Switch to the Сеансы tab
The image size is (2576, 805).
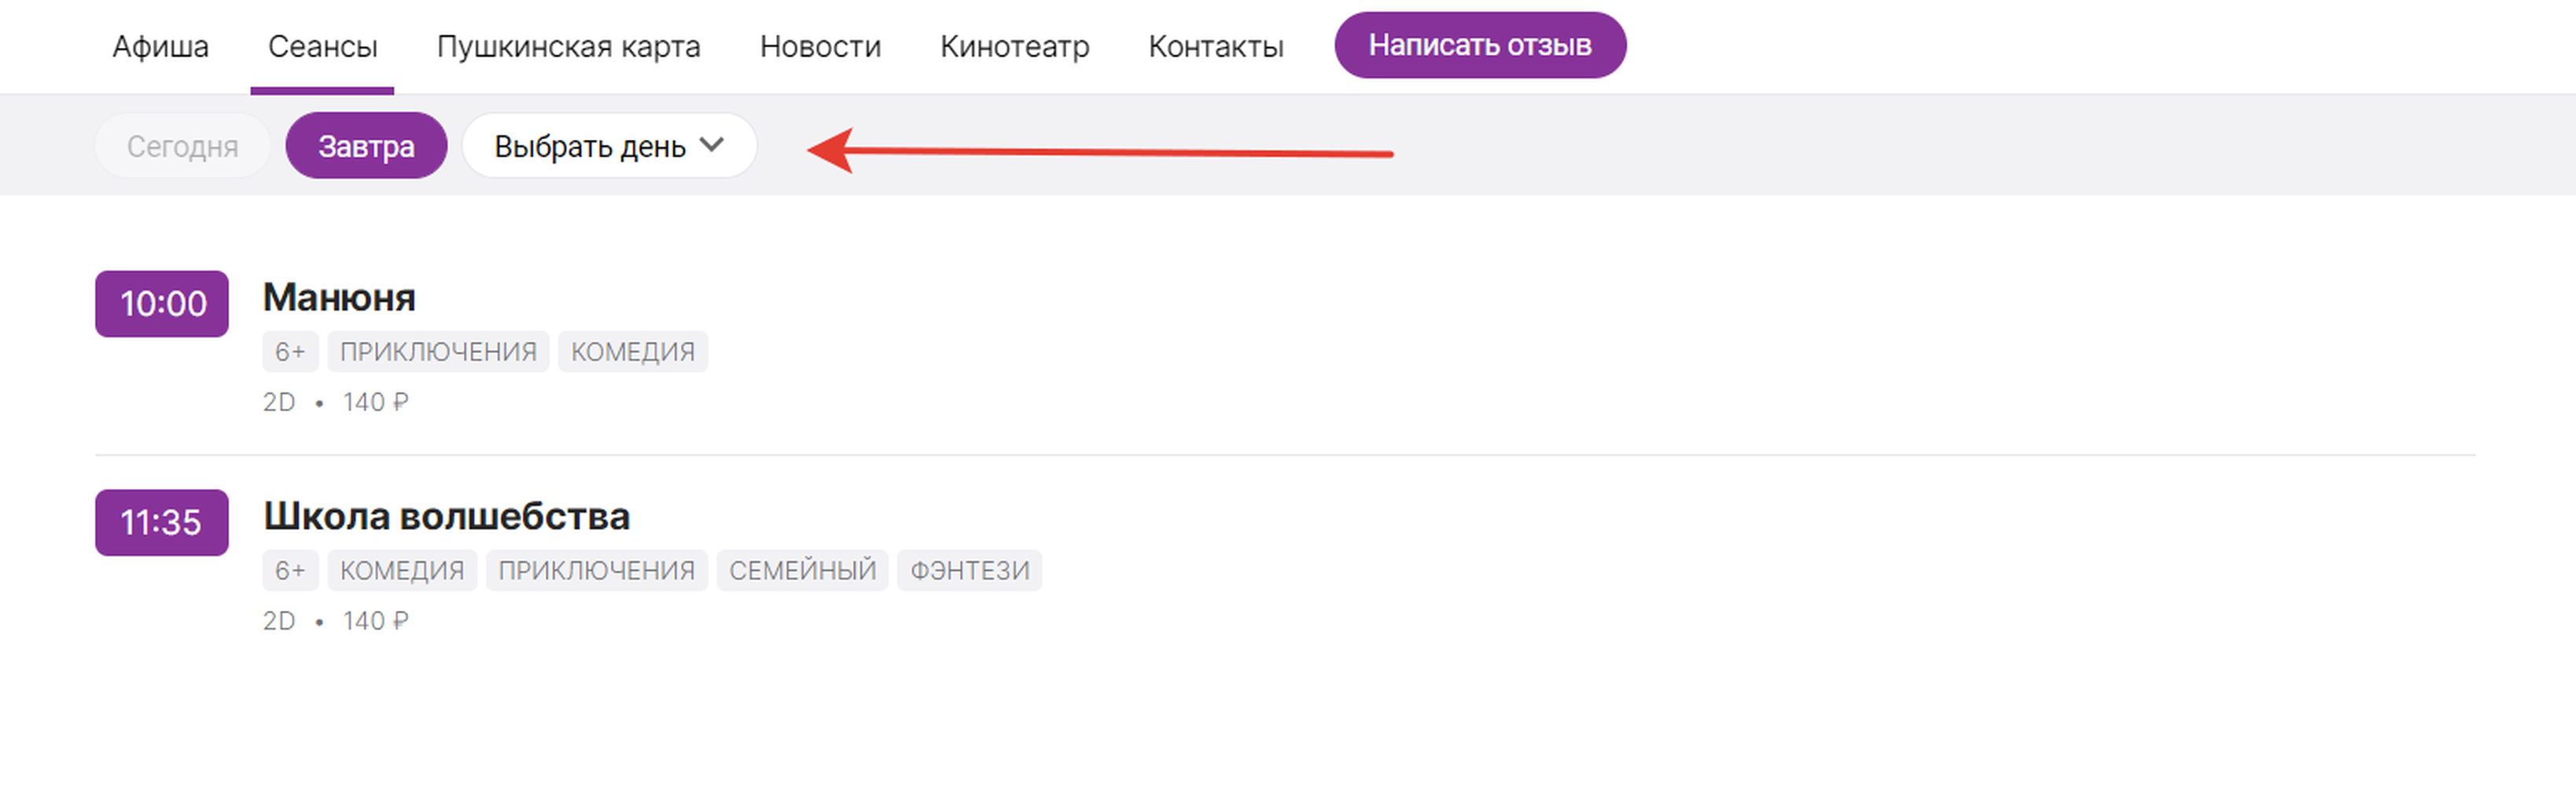click(x=322, y=46)
